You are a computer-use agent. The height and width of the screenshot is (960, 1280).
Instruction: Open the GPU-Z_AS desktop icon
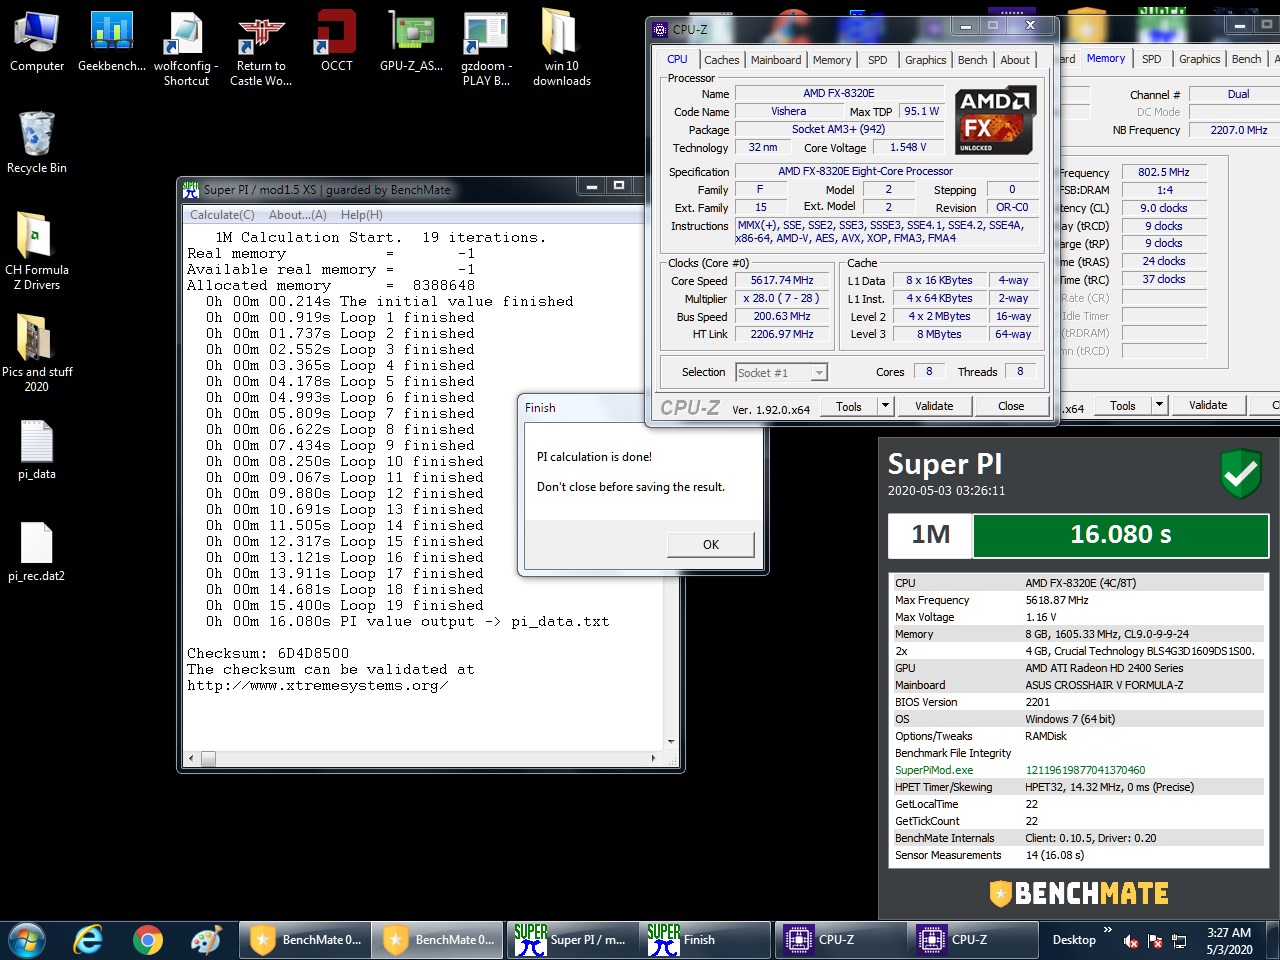point(411,42)
